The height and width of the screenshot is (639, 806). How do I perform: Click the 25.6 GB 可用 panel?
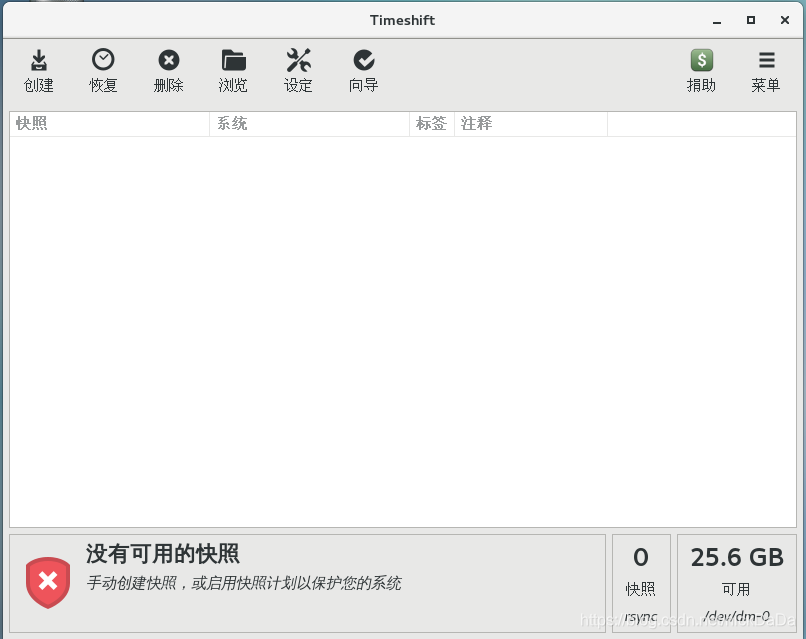tap(737, 583)
